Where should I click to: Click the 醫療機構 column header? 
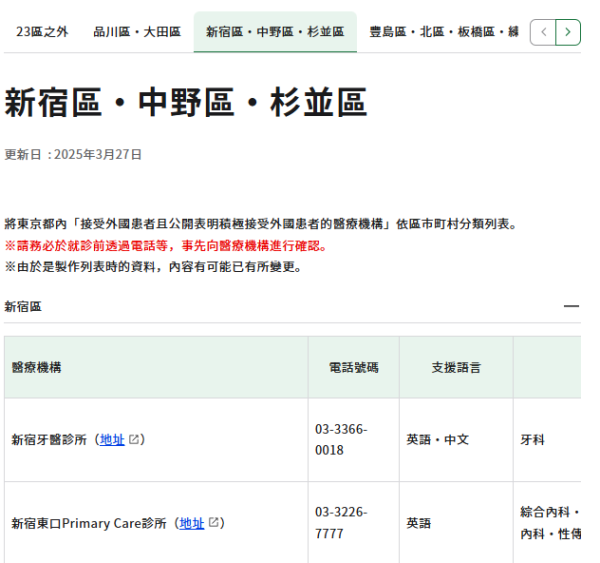point(156,367)
